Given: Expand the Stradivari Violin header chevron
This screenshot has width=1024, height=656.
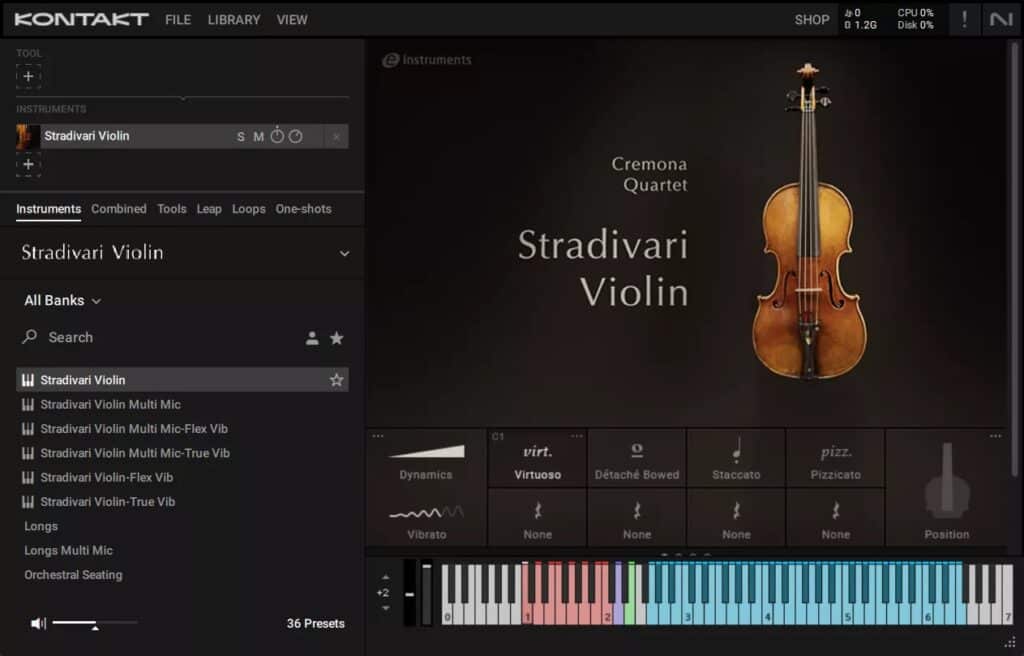Looking at the screenshot, I should click(343, 253).
